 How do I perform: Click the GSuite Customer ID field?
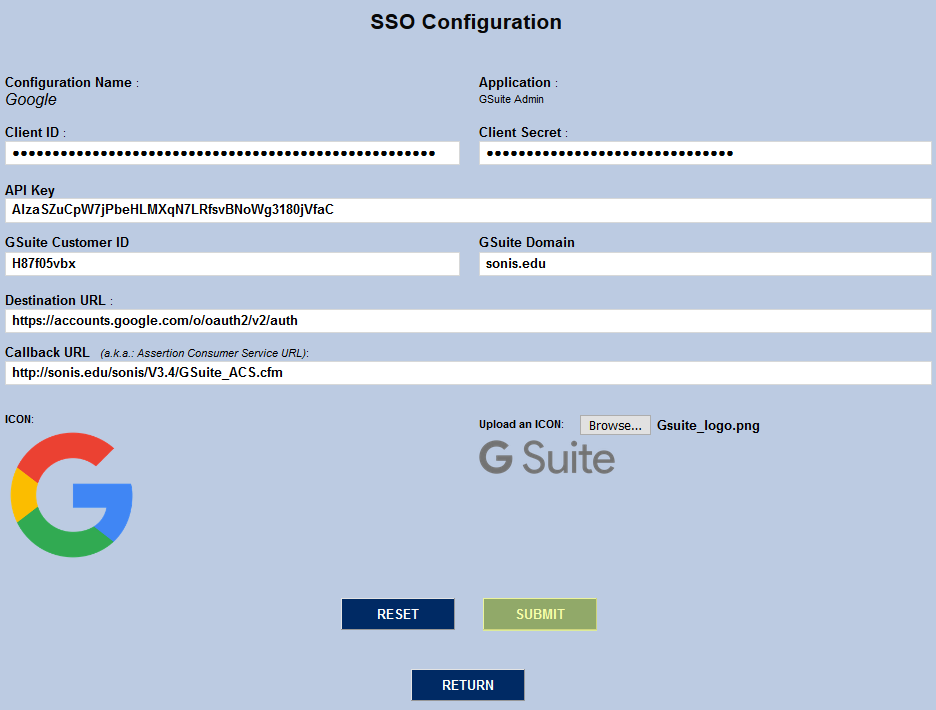232,263
